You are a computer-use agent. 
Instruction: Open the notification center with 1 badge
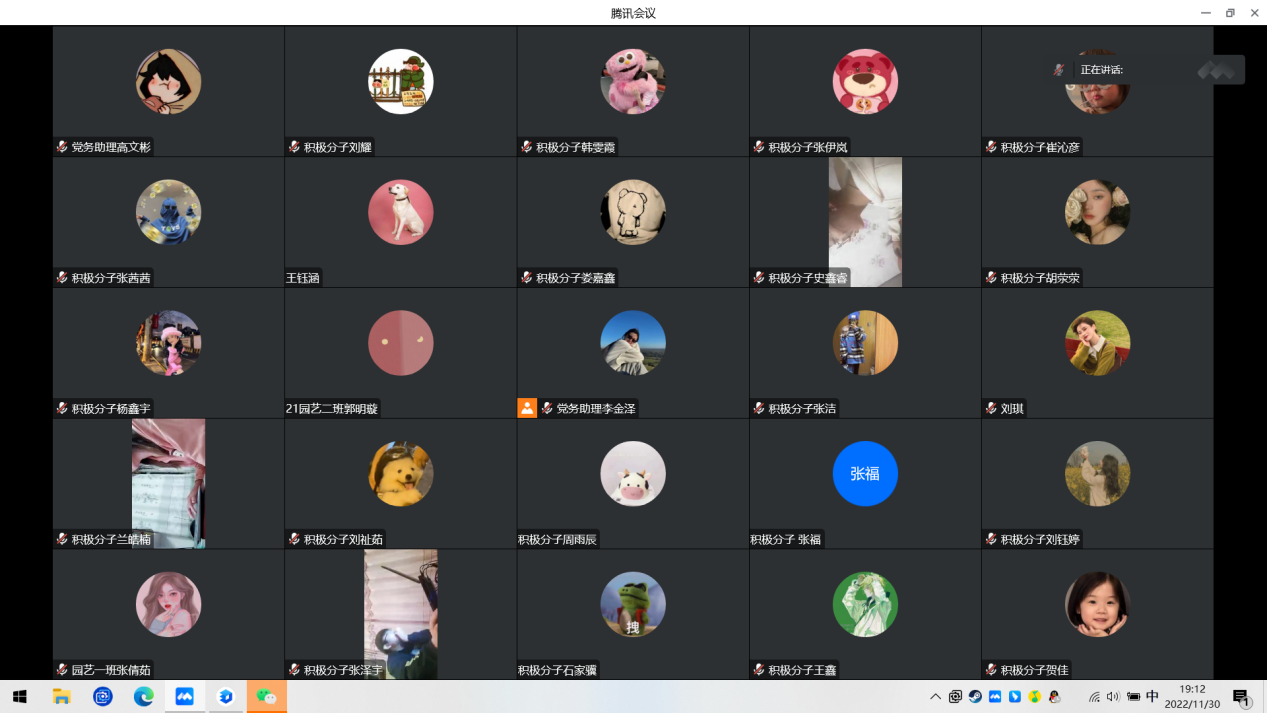(x=1241, y=697)
